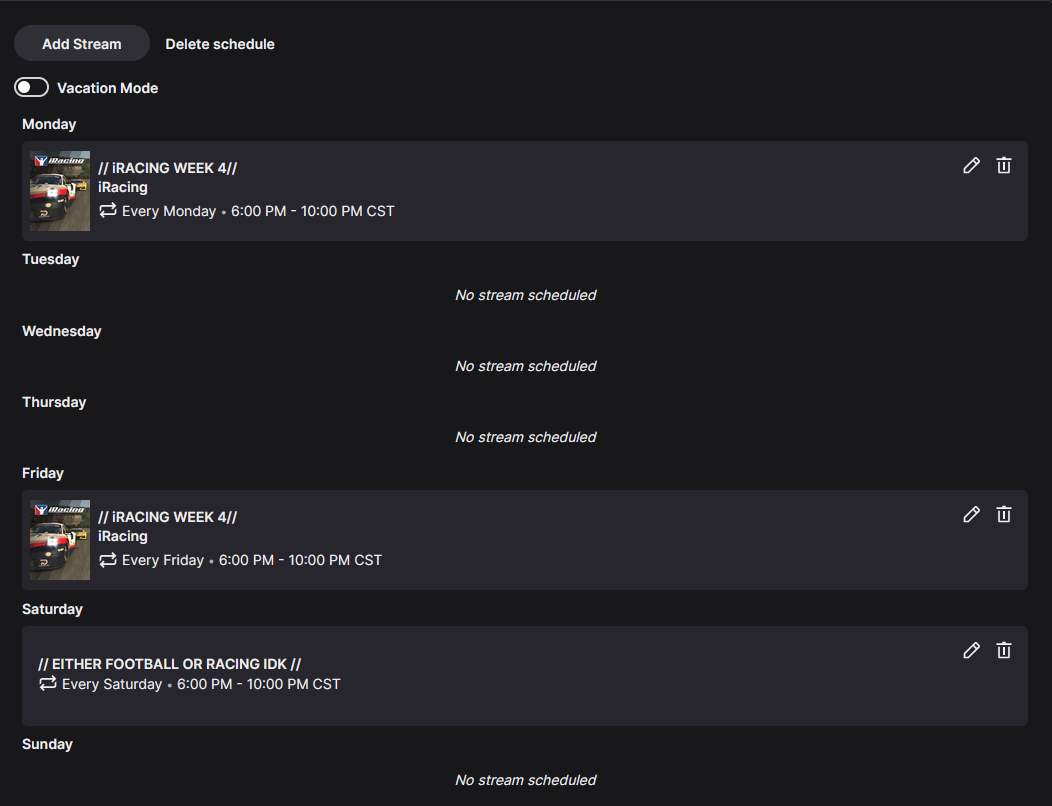Select the Friday iRacing cover thumbnail

click(60, 540)
